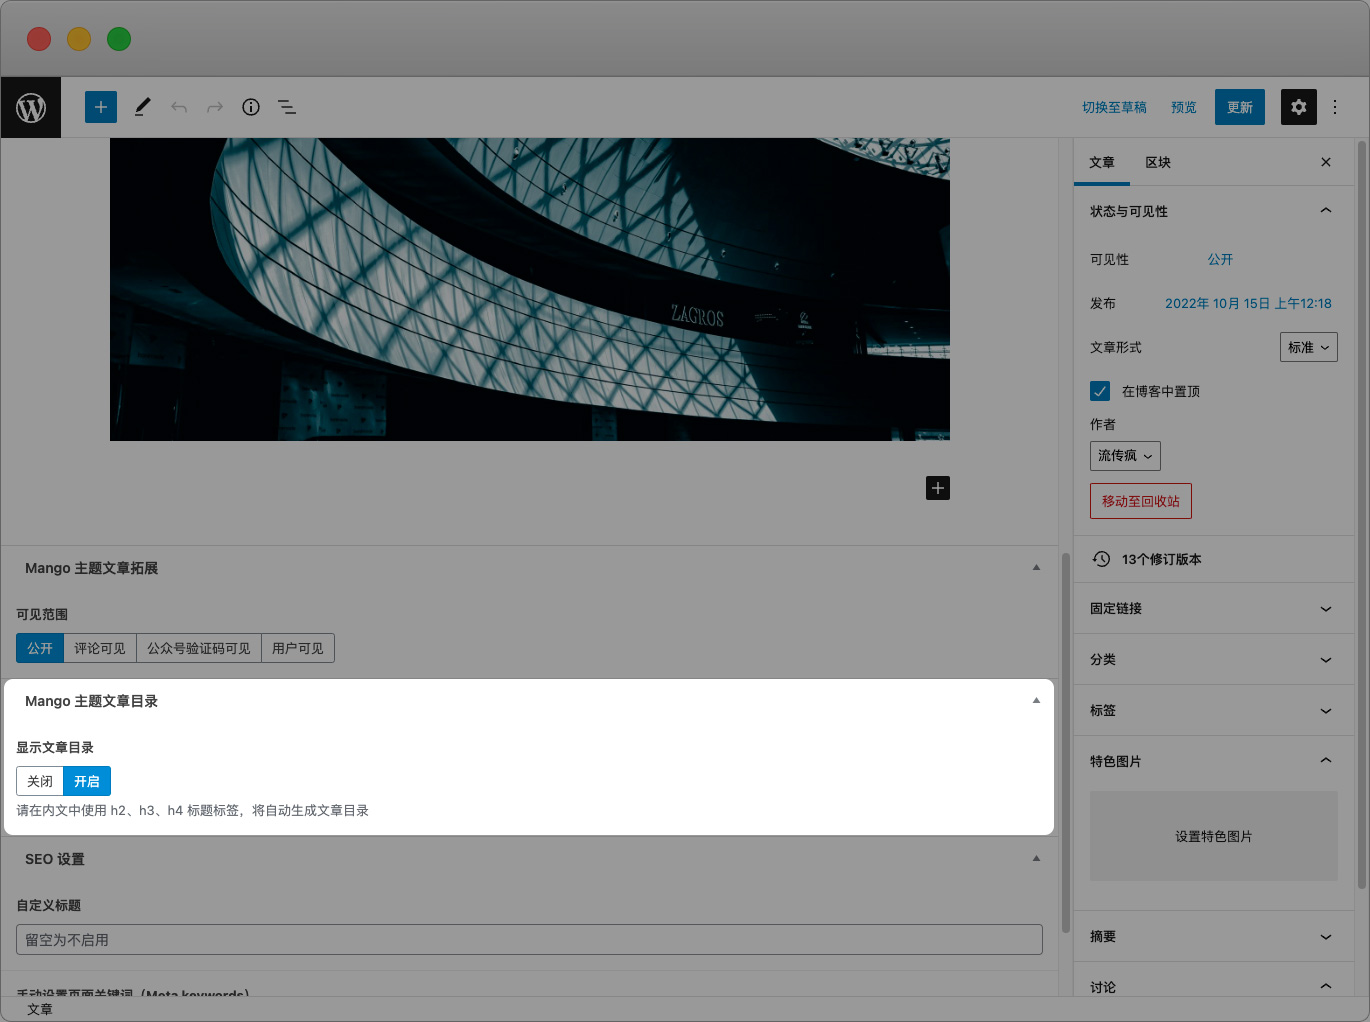Switch to the 区块 tab
This screenshot has width=1370, height=1022.
(x=1158, y=162)
